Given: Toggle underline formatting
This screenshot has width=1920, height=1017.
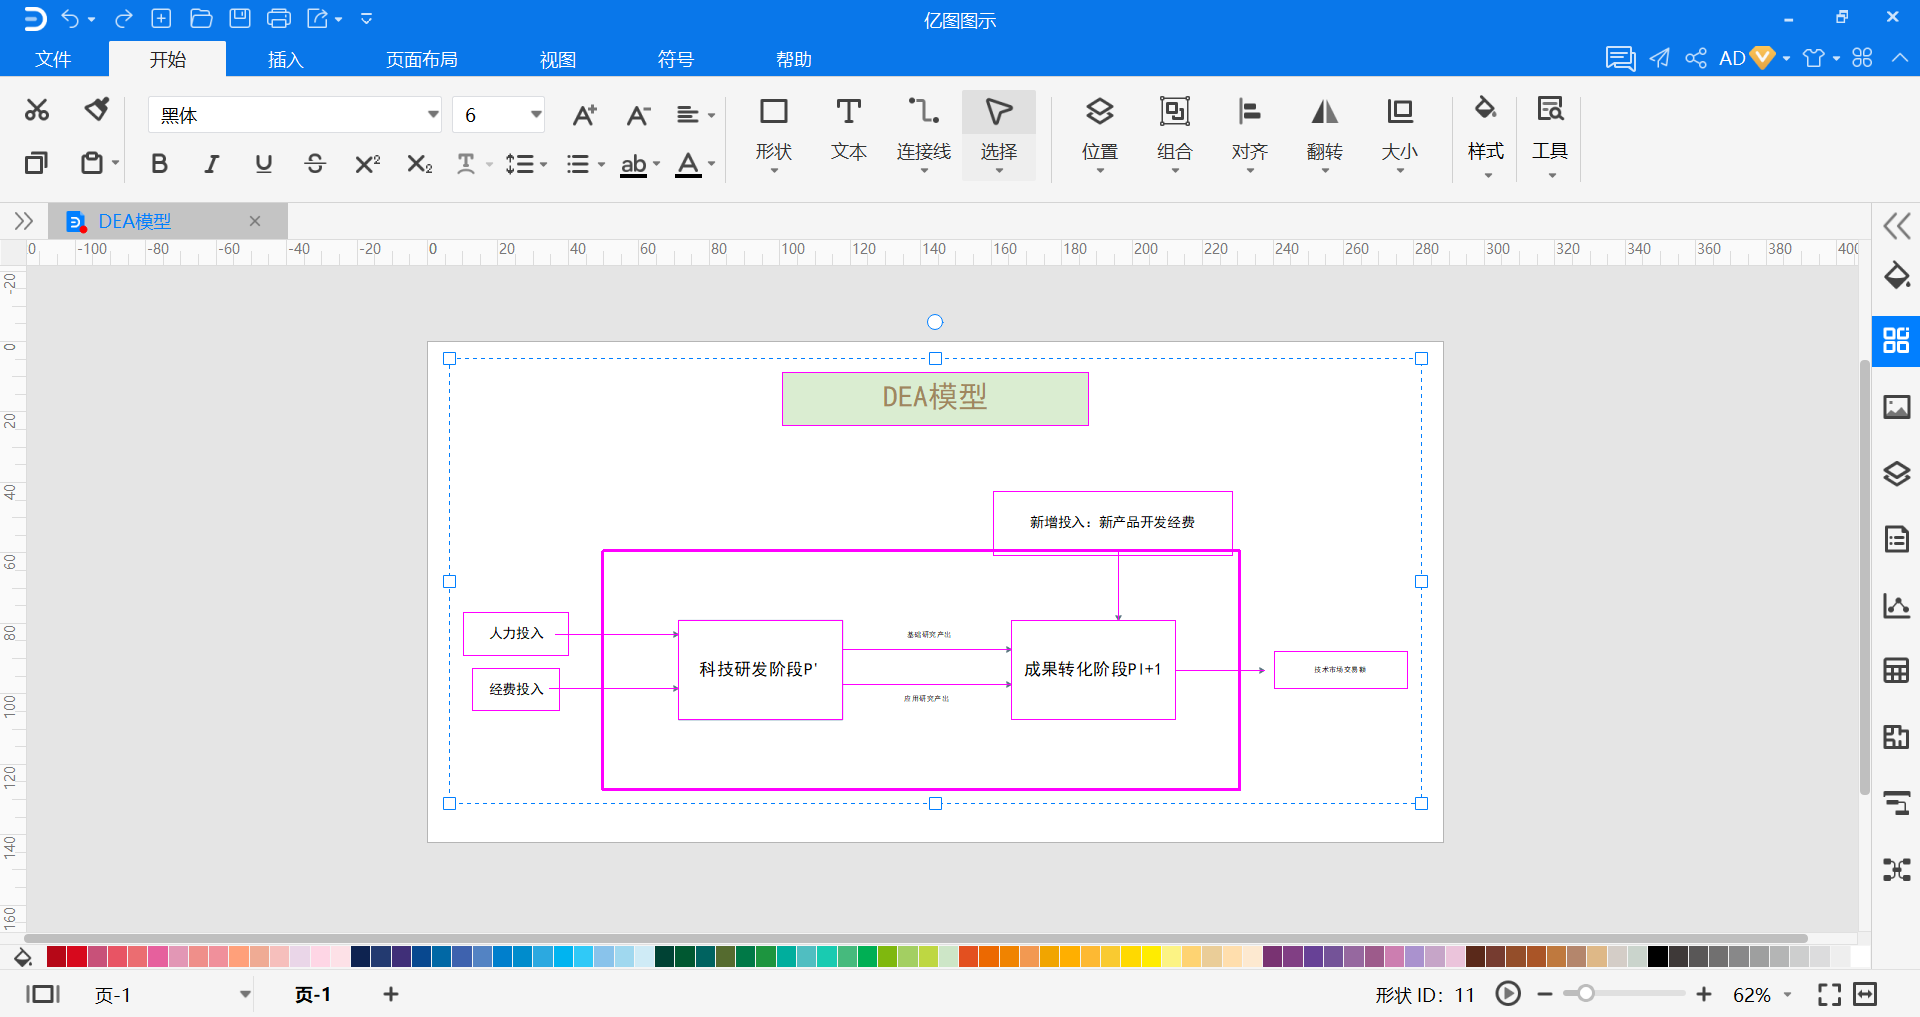Looking at the screenshot, I should point(263,164).
